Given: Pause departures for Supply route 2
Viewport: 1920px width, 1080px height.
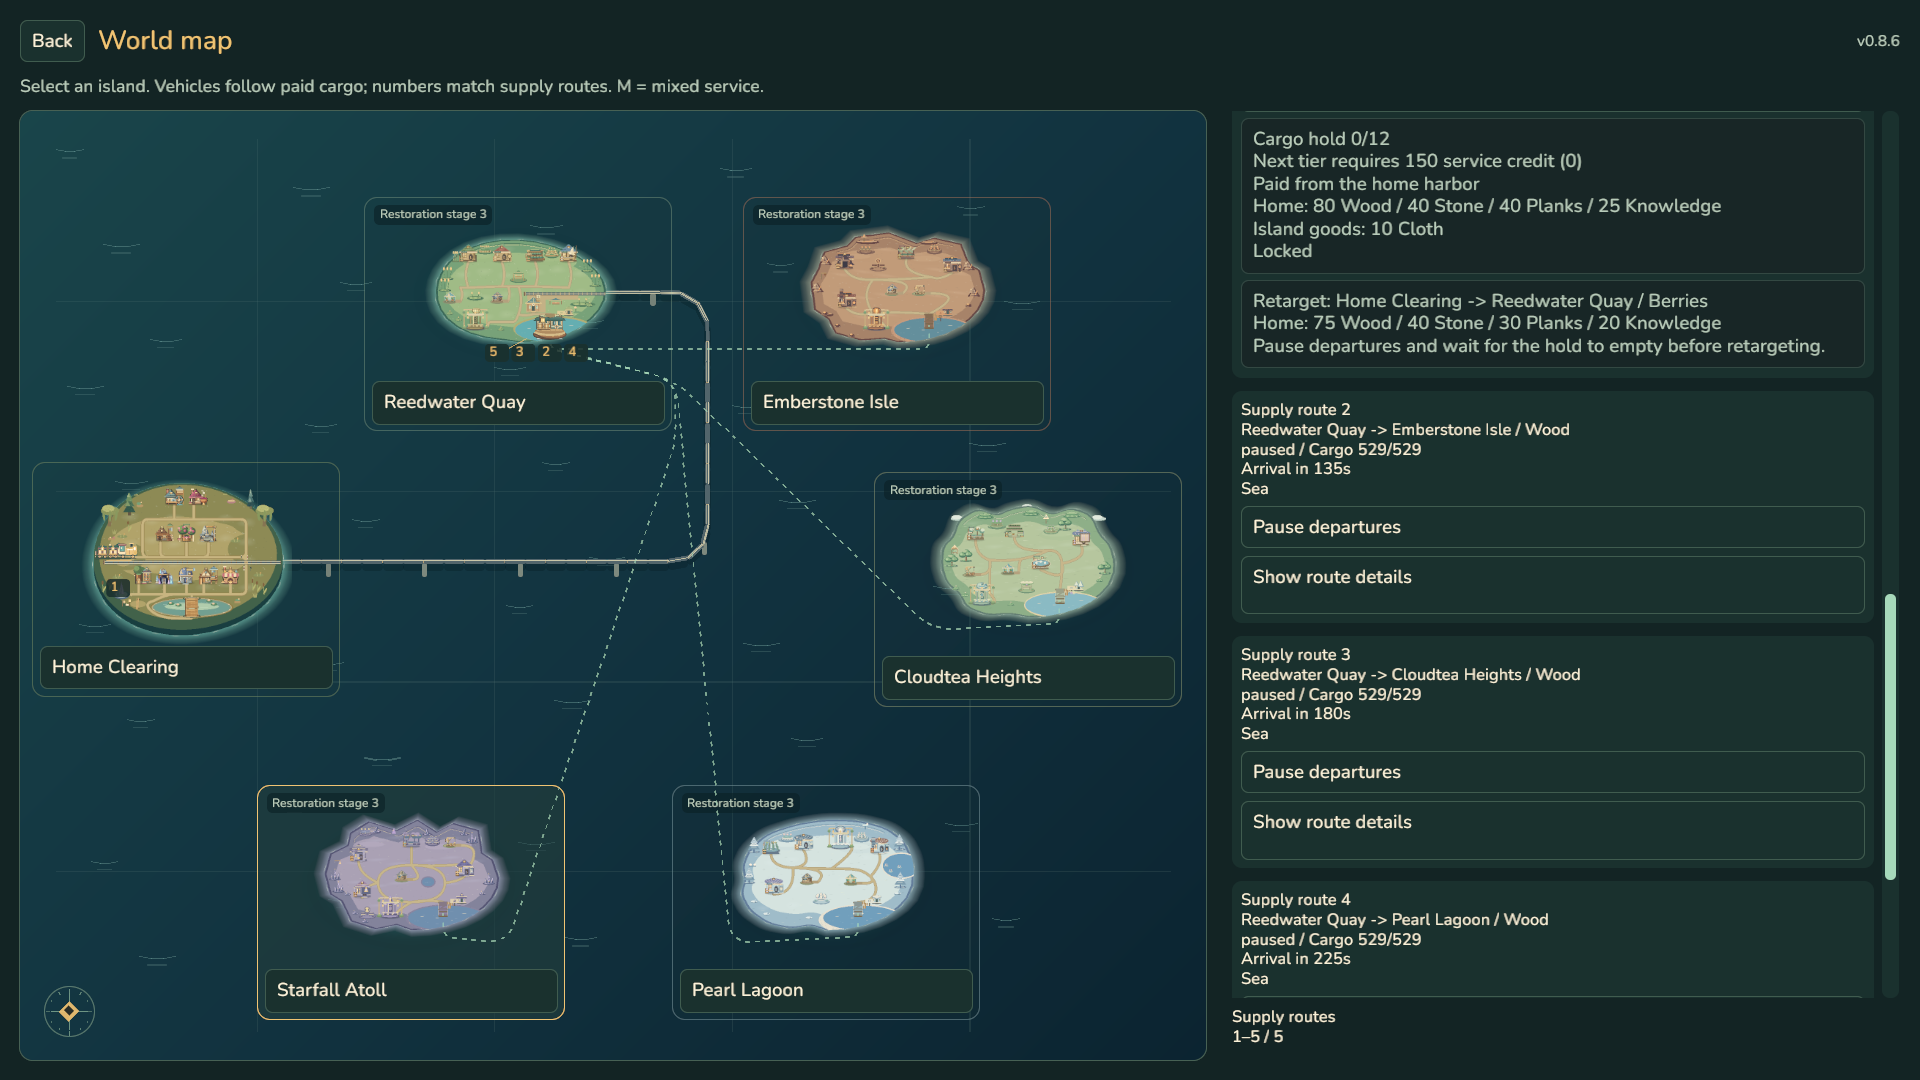Looking at the screenshot, I should tap(1552, 527).
